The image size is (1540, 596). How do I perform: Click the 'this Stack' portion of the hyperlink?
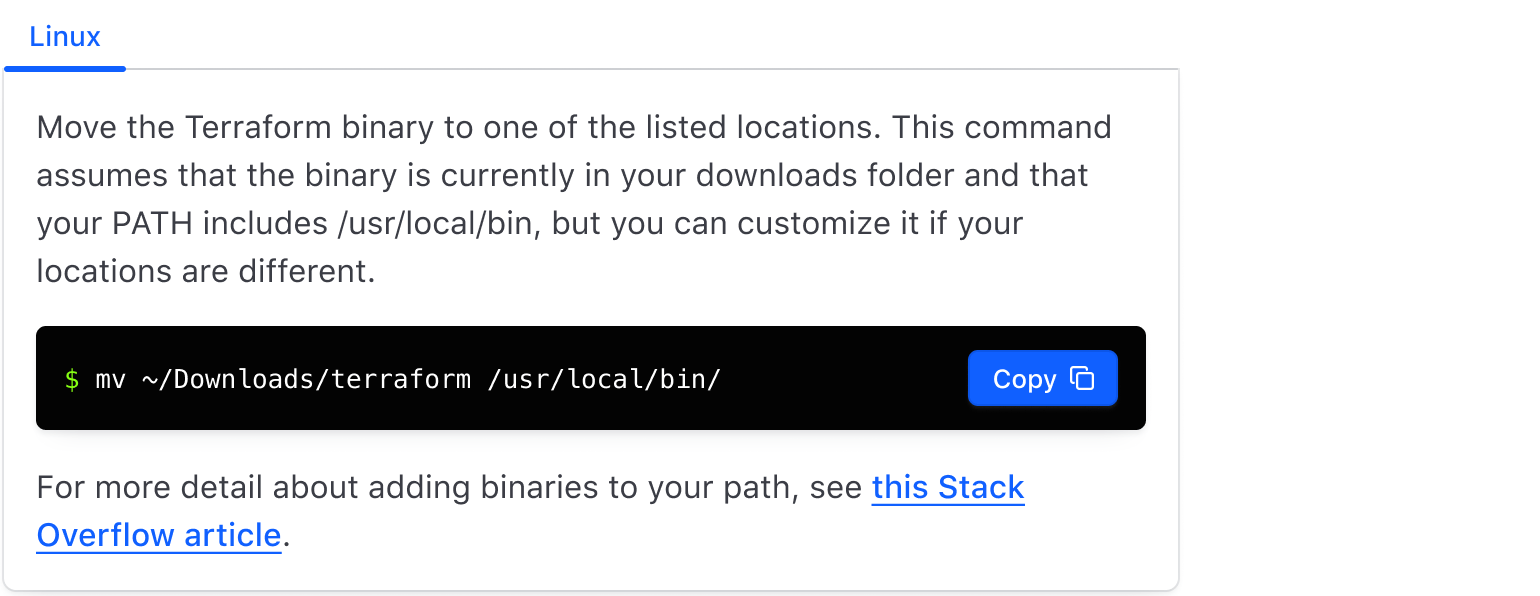click(948, 487)
